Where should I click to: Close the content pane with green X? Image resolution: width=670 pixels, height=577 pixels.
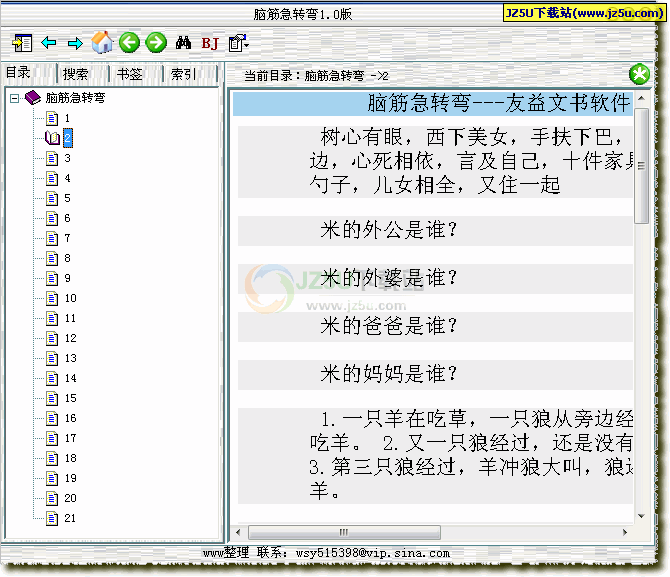pos(639,74)
